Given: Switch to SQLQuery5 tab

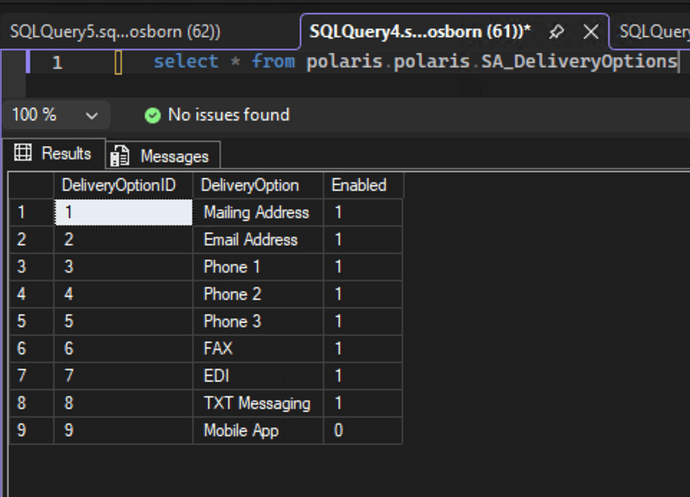Looking at the screenshot, I should click(115, 32).
